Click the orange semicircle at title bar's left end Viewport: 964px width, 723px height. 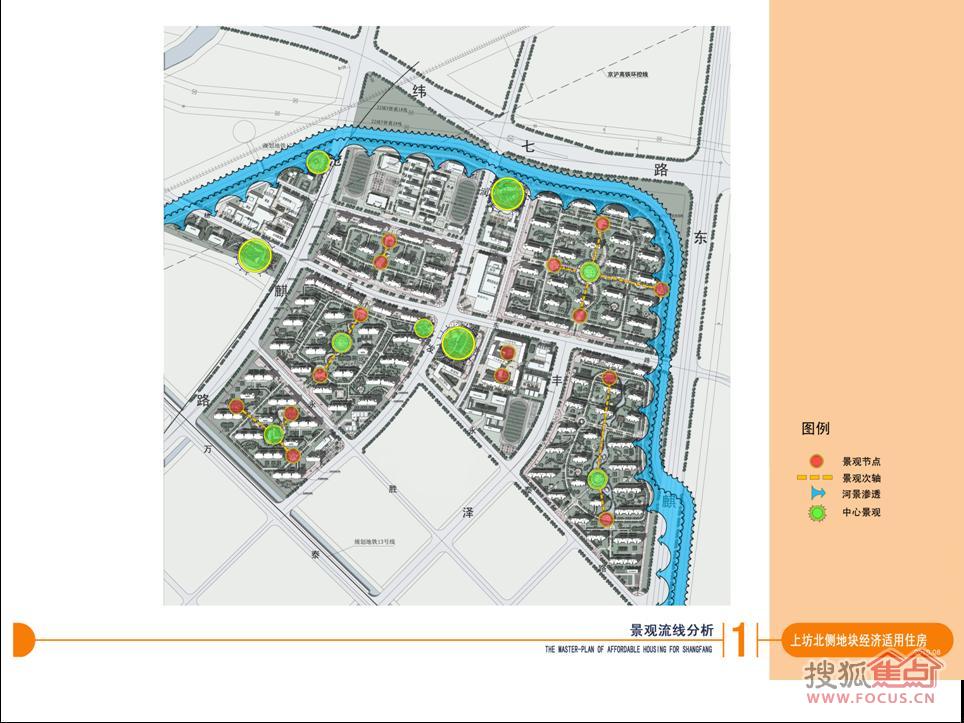tap(24, 638)
